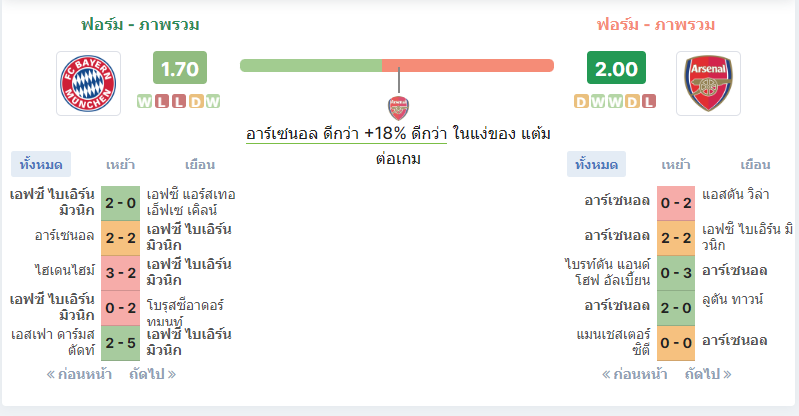Select the เยือน tab under Bayern form

(200, 165)
